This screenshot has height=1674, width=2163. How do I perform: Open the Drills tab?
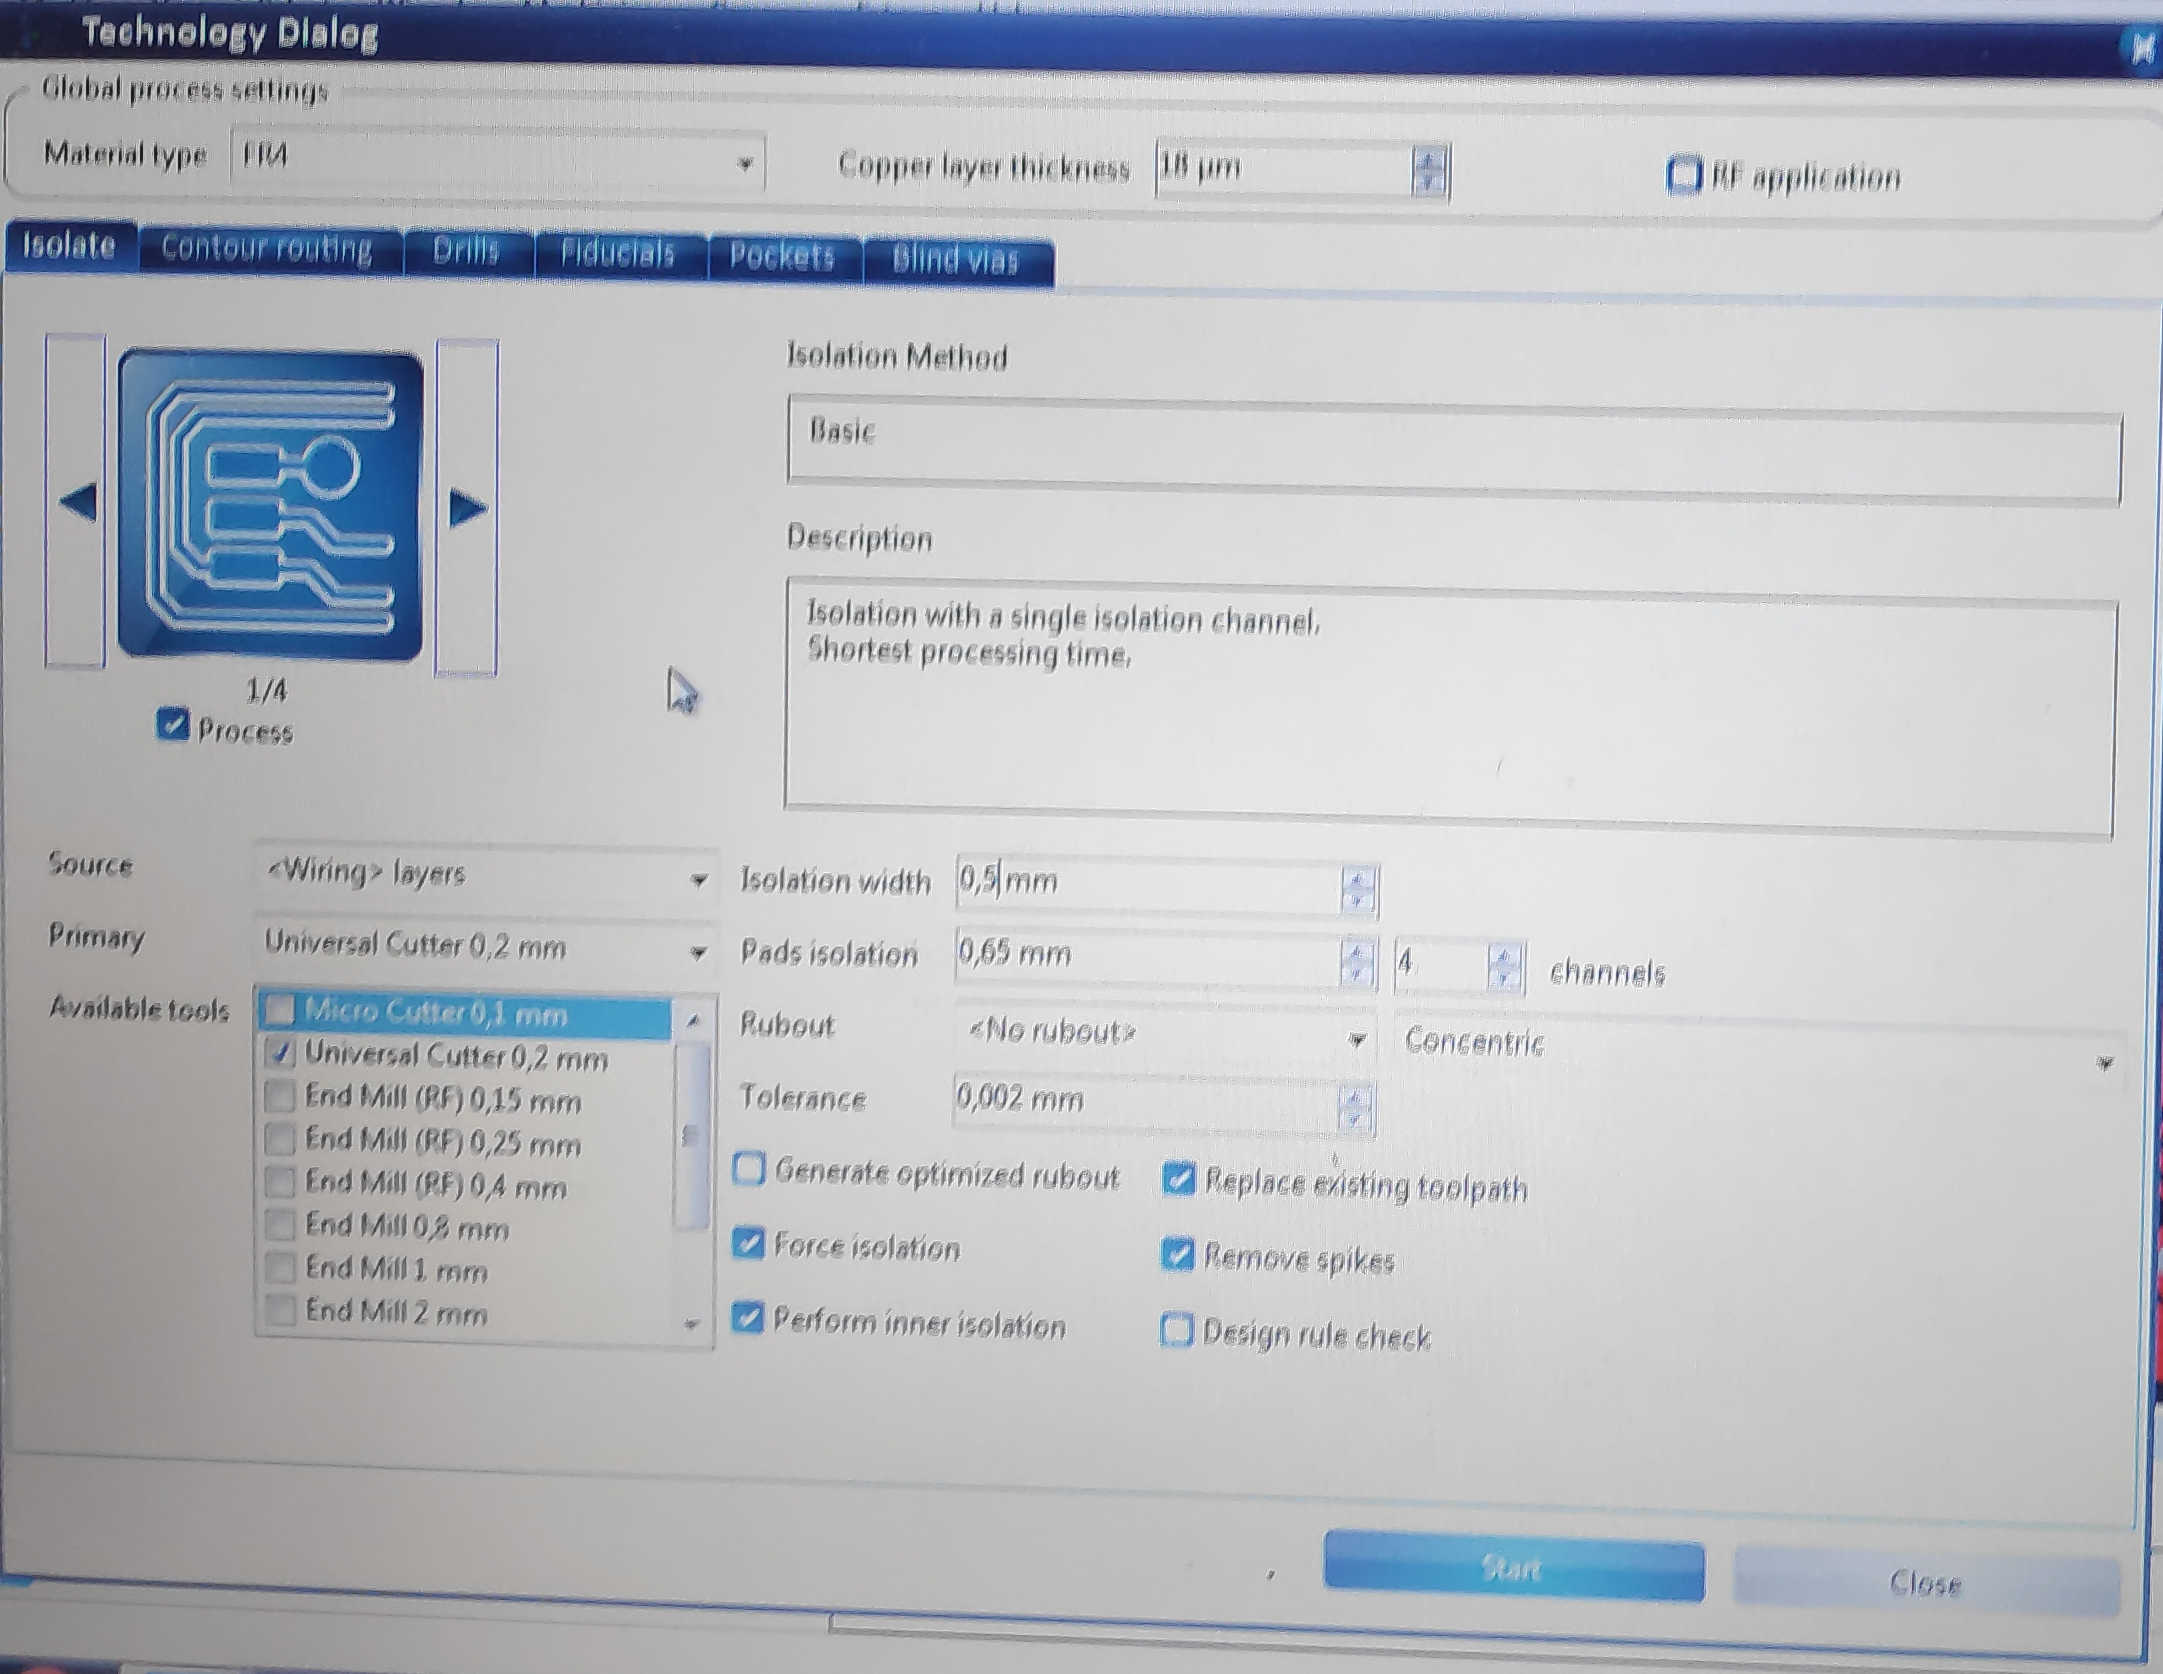coord(466,251)
